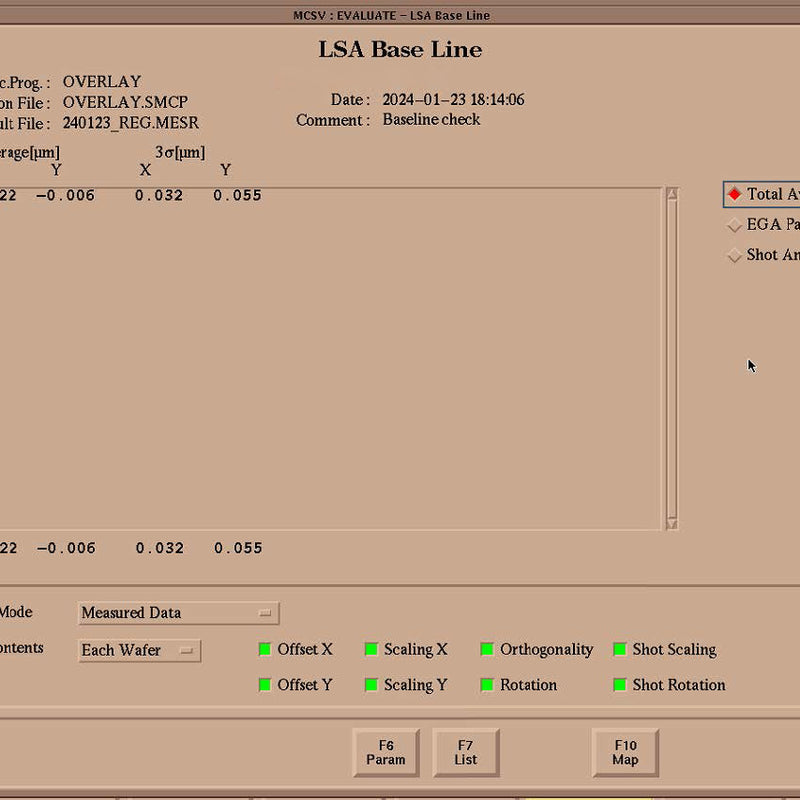800x800 pixels.
Task: Open the Measured Data mode dropdown
Action: coord(177,612)
